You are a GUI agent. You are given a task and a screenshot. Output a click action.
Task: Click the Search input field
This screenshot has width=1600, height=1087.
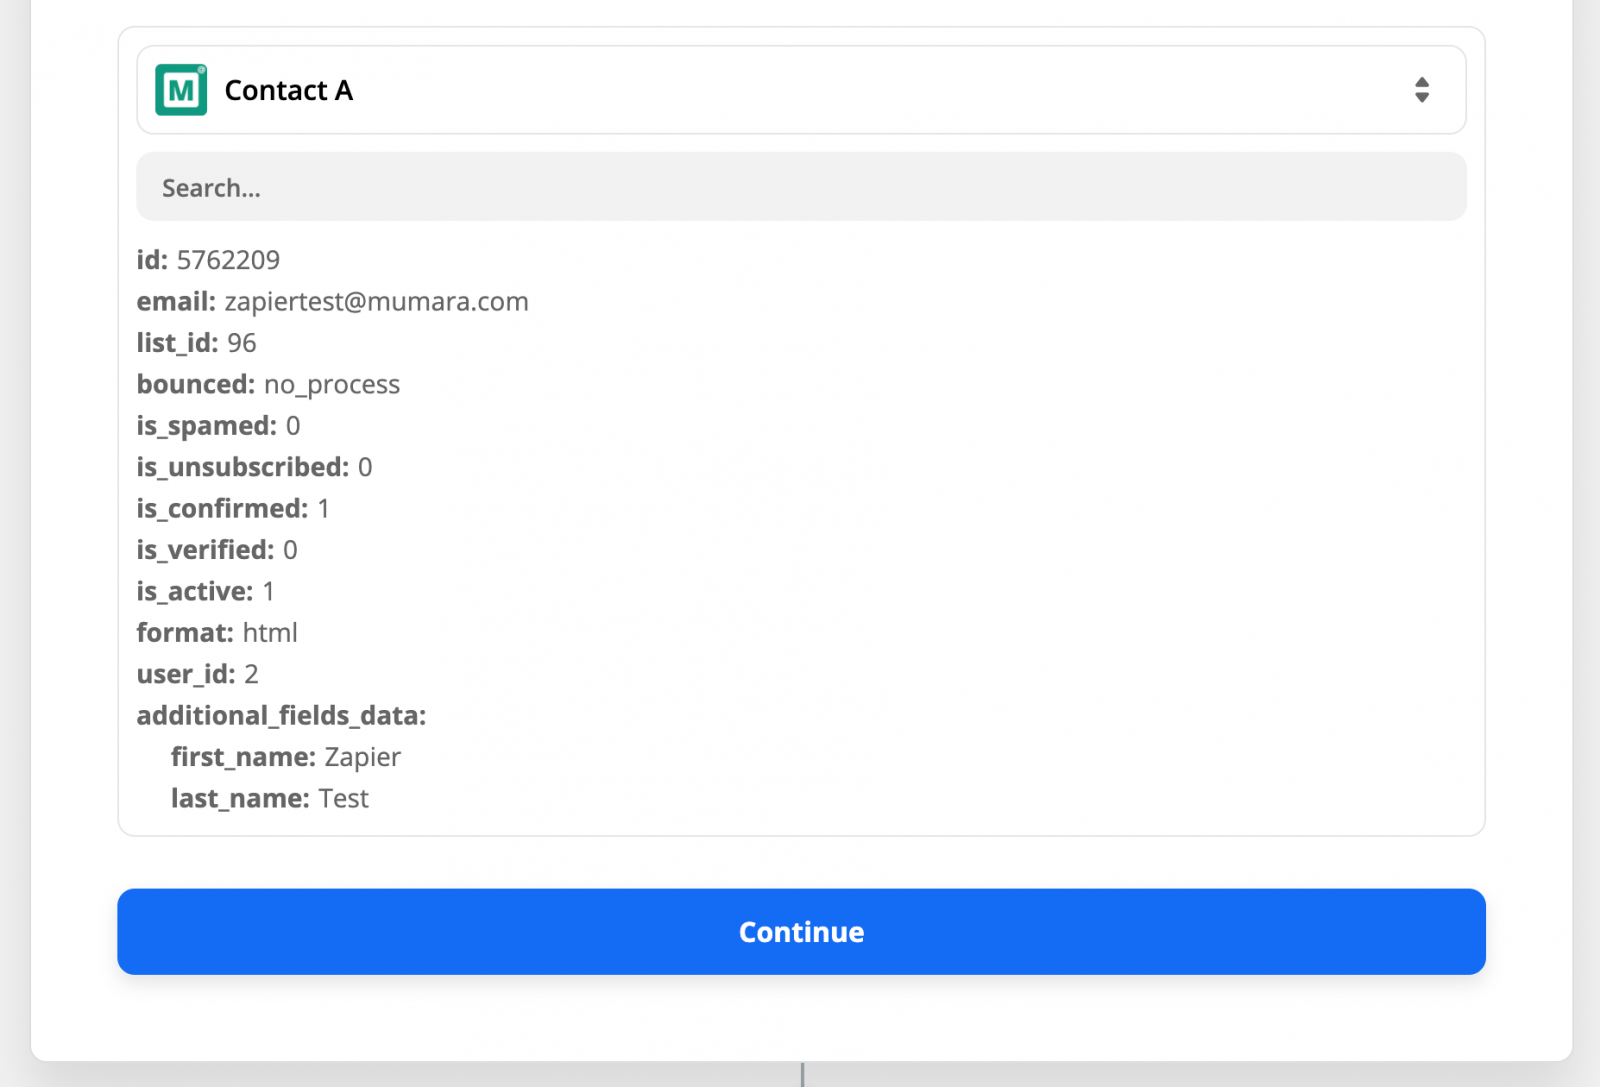[x=800, y=187]
